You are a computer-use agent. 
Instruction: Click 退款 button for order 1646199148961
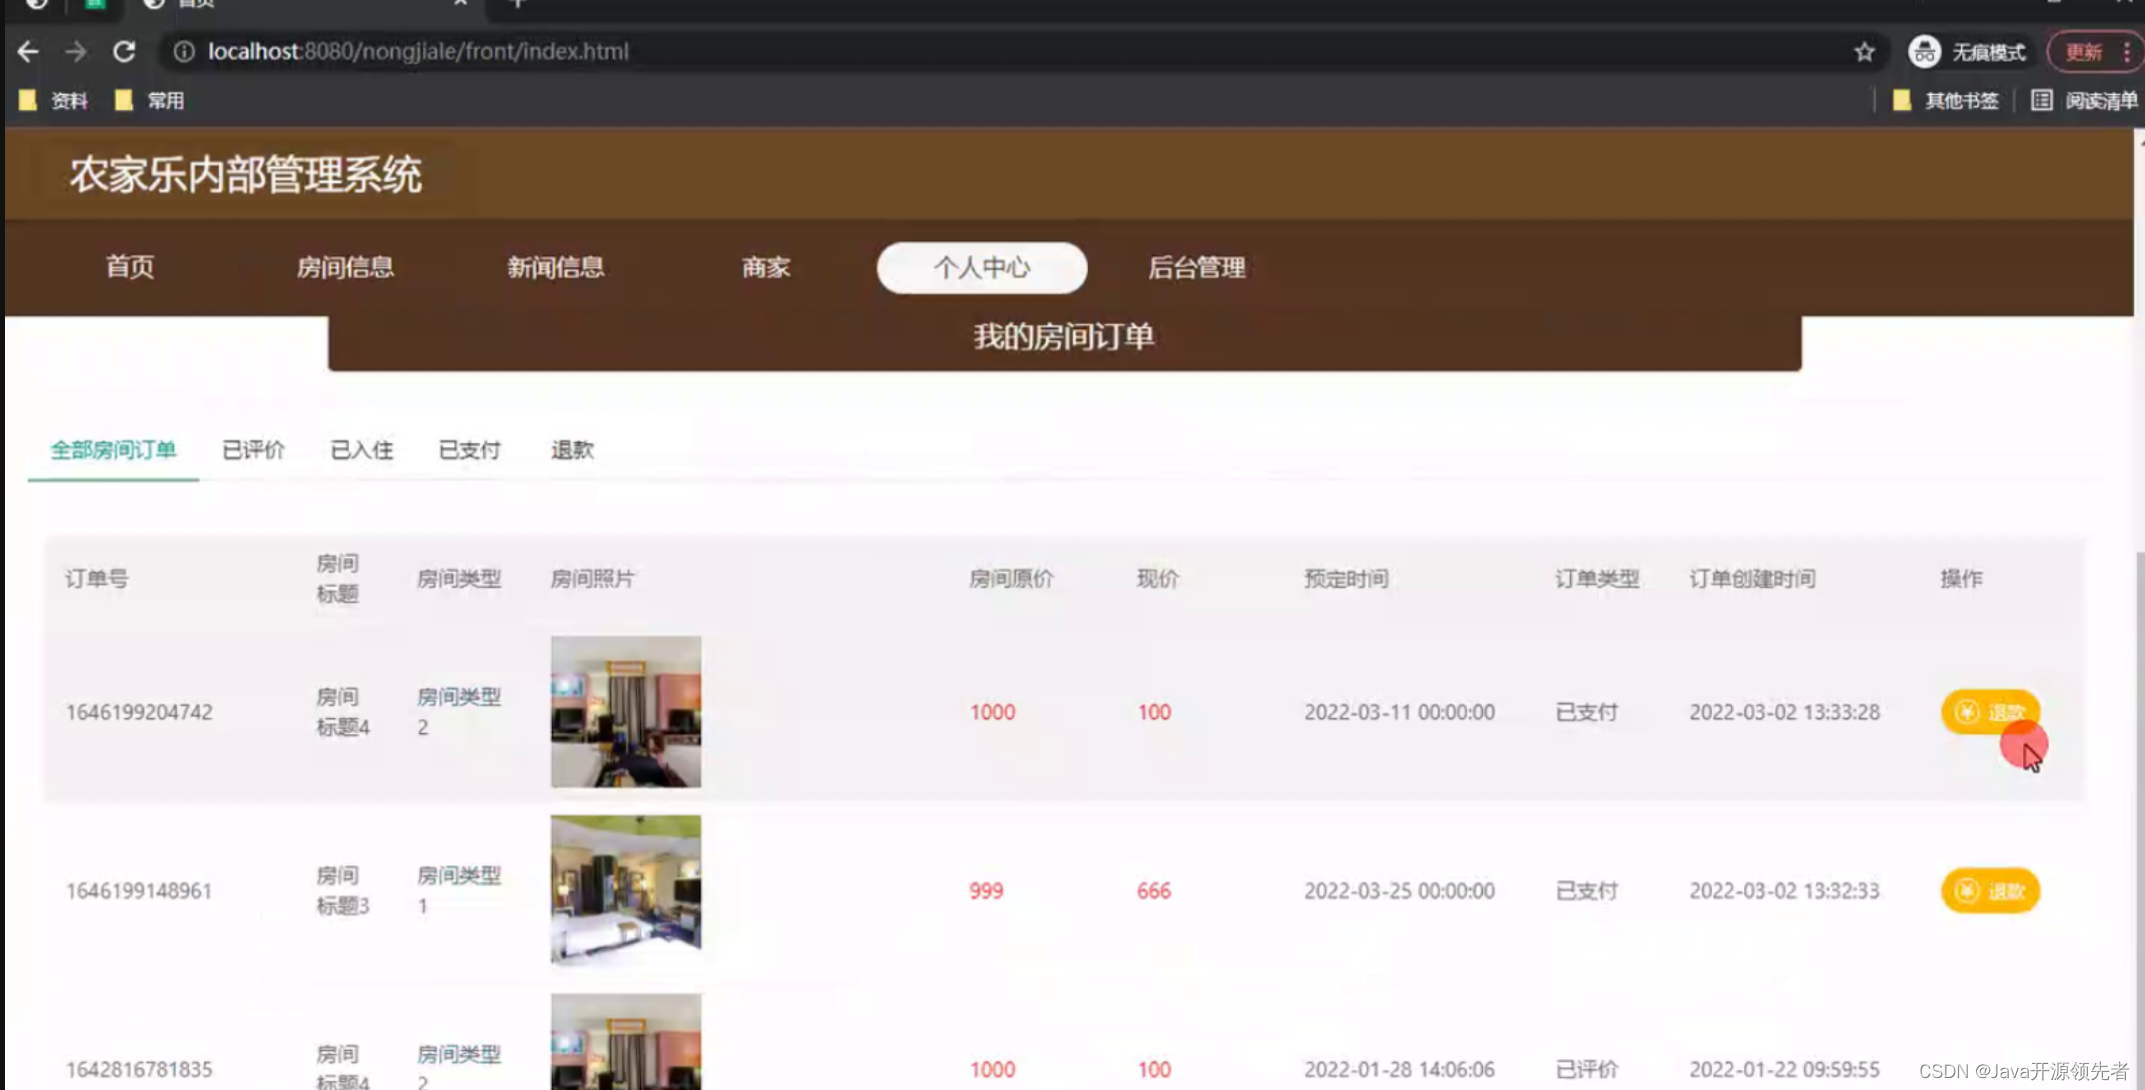(x=1990, y=890)
